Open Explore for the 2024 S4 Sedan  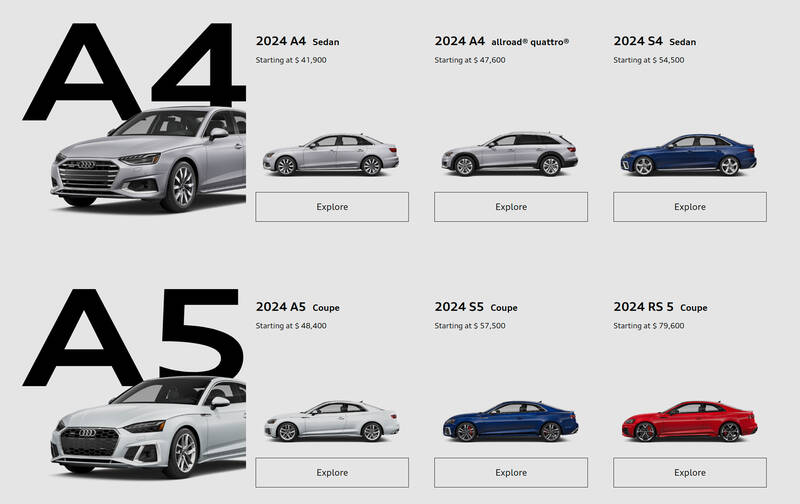tap(690, 207)
